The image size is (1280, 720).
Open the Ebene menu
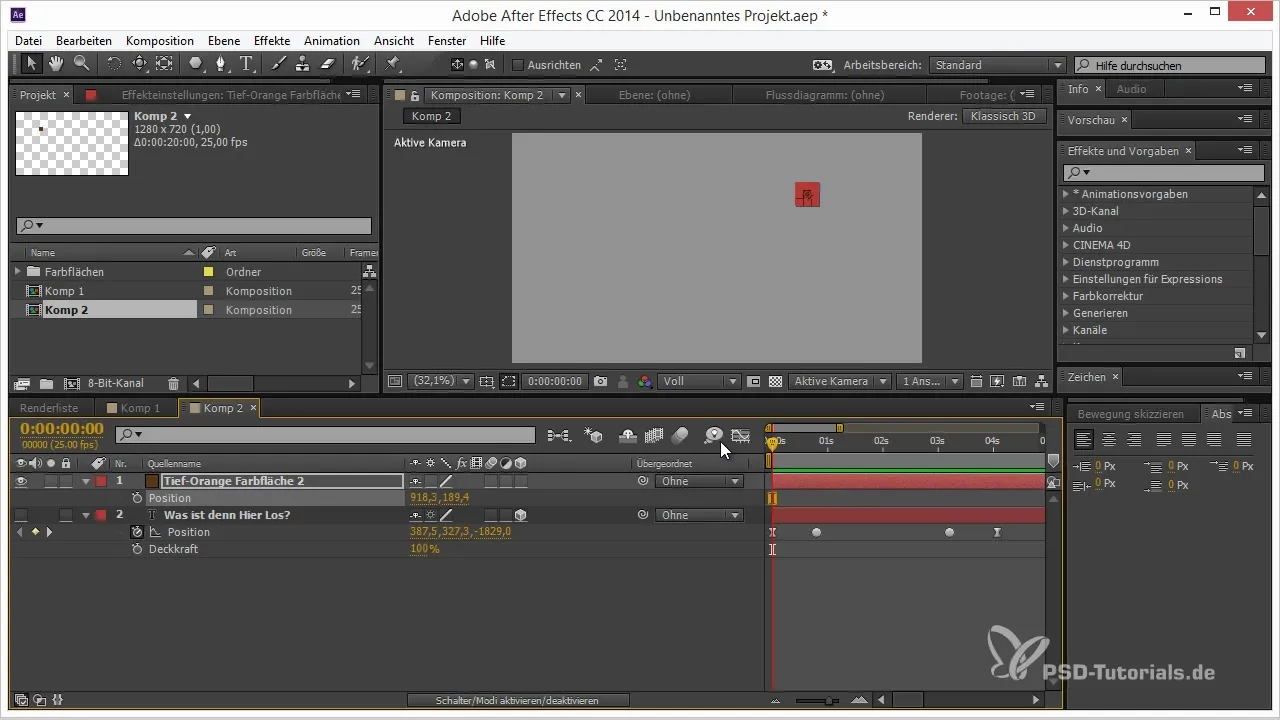point(225,41)
